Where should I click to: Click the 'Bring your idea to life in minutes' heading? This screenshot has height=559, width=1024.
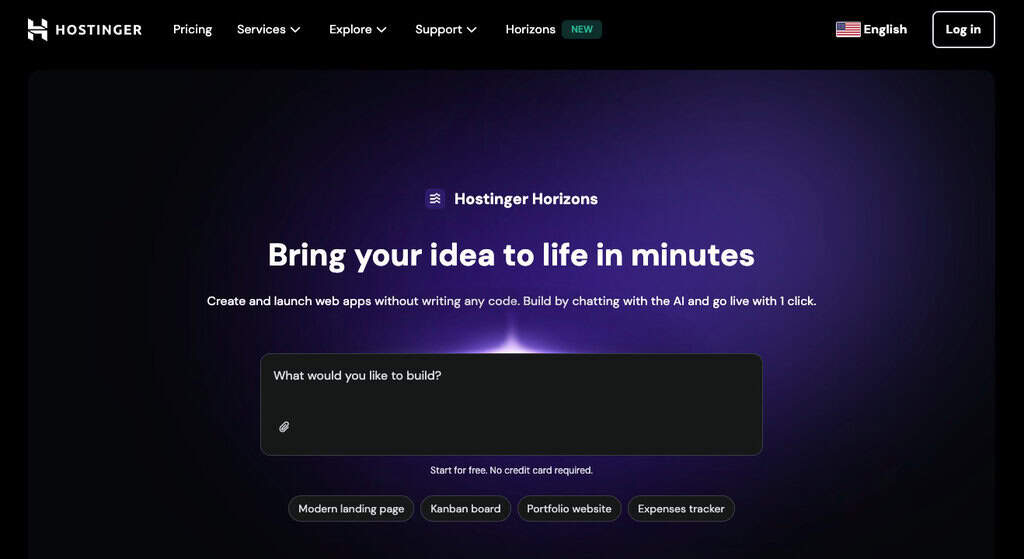pos(511,255)
